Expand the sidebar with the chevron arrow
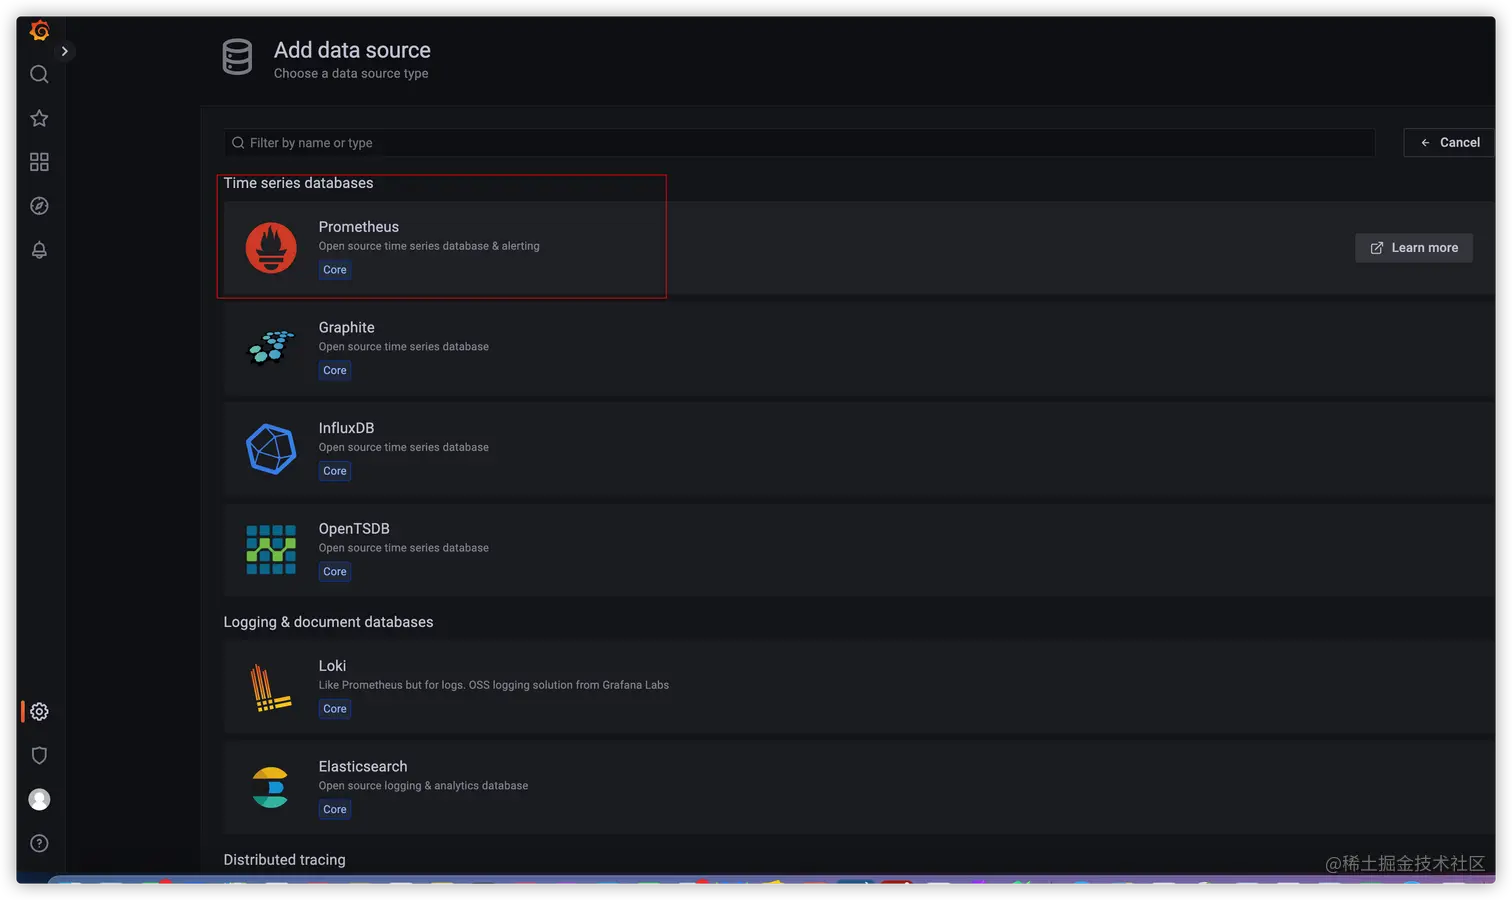This screenshot has height=900, width=1512. pos(65,51)
